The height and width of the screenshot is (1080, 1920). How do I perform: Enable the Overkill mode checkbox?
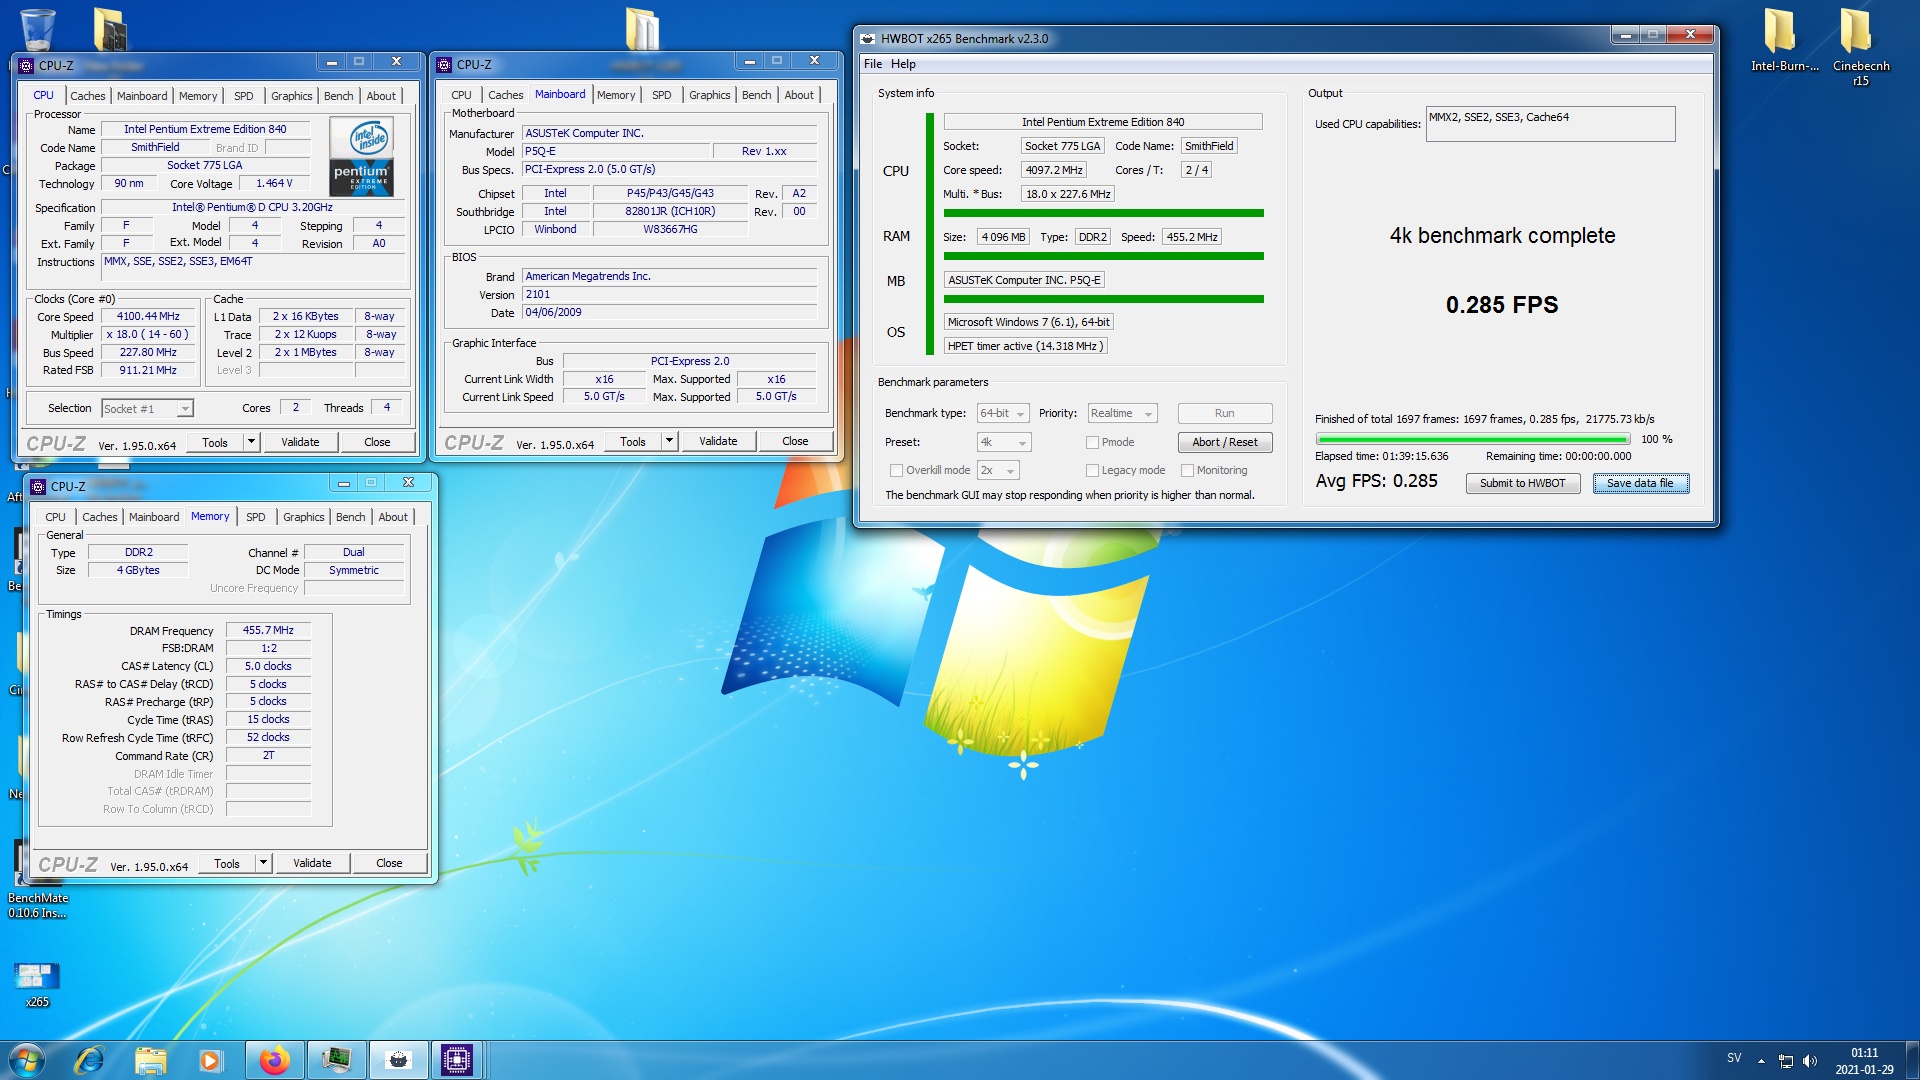point(896,470)
